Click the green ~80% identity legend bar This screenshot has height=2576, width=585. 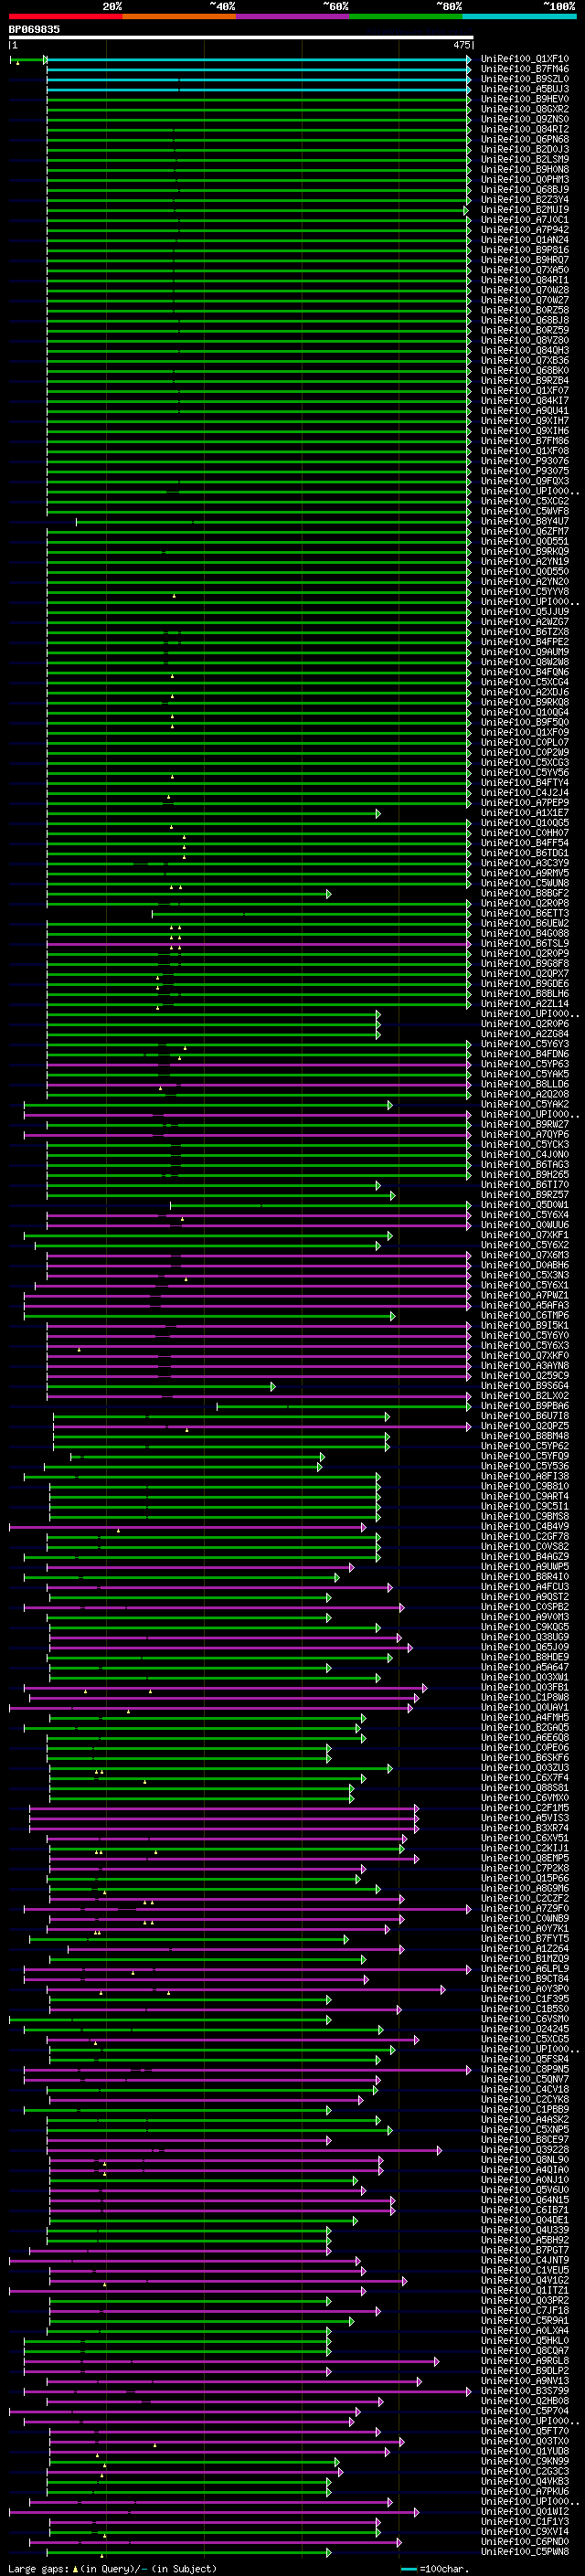[x=406, y=16]
